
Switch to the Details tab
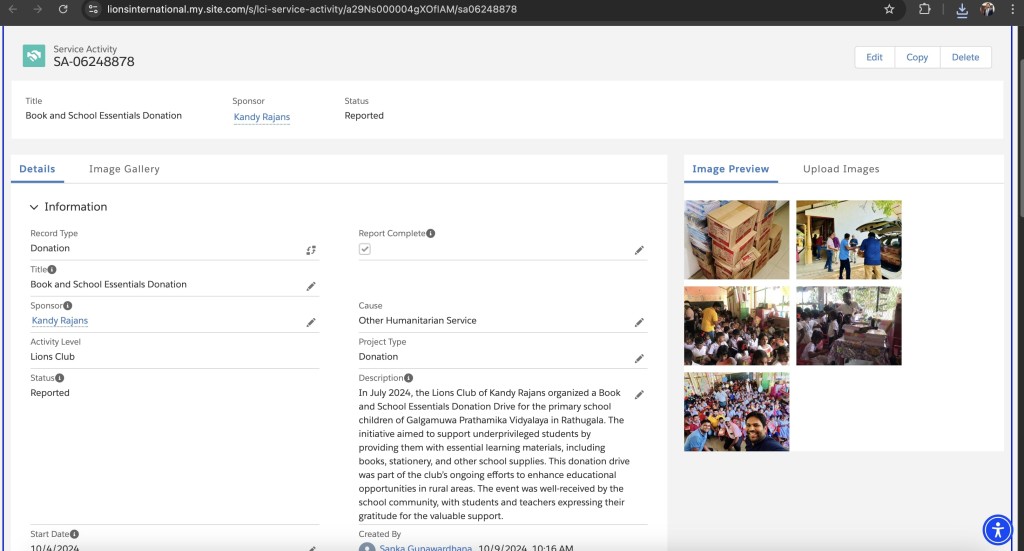point(37,168)
